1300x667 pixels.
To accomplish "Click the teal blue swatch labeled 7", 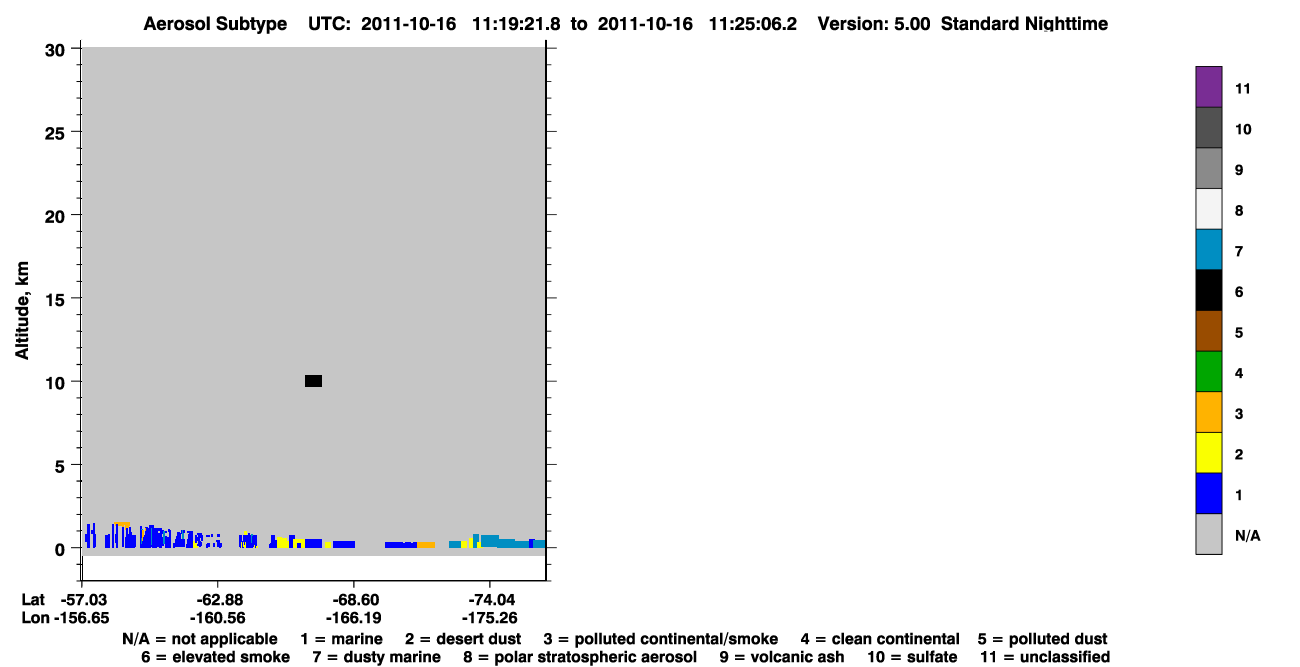I will [x=1208, y=250].
